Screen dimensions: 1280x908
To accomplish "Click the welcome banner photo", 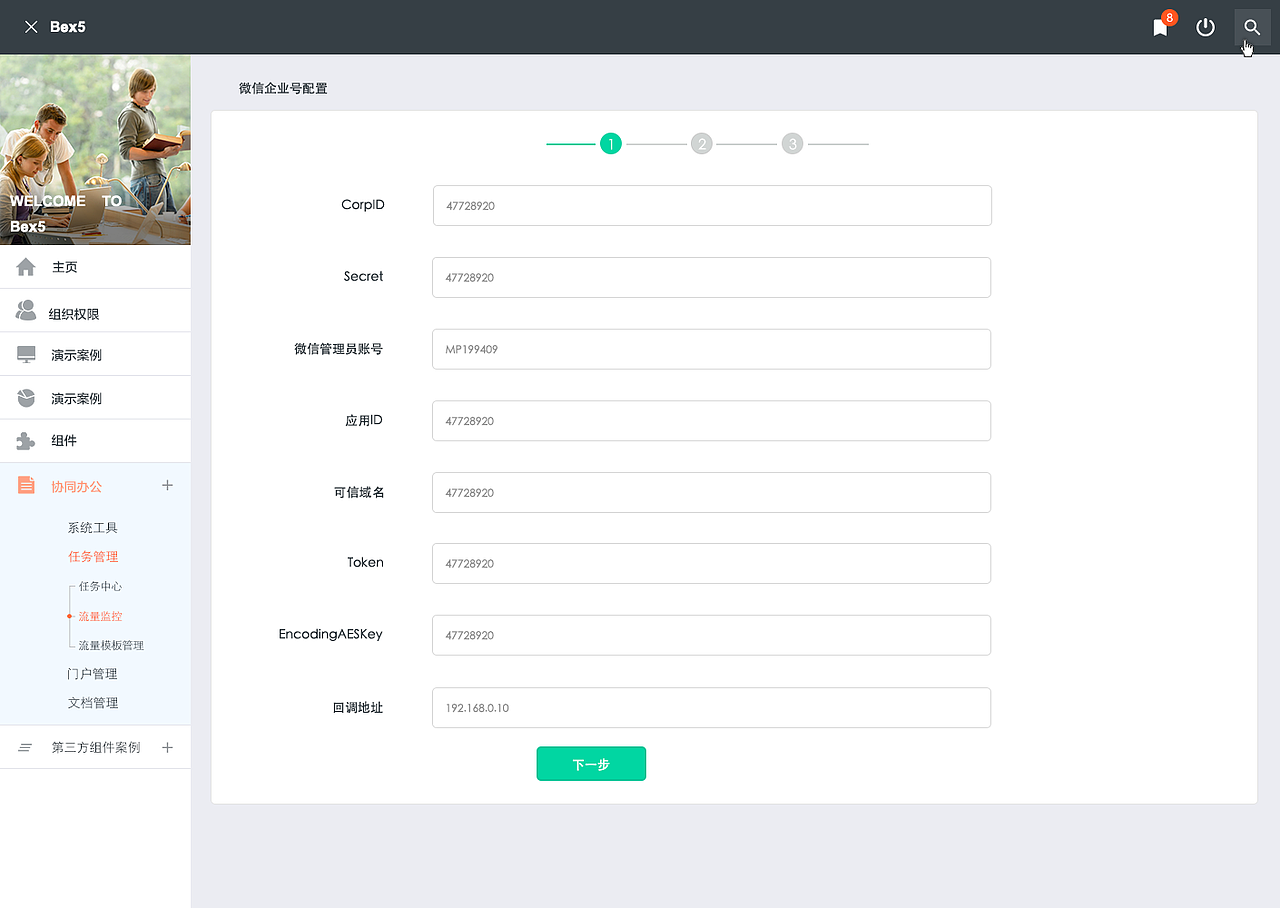I will [95, 150].
